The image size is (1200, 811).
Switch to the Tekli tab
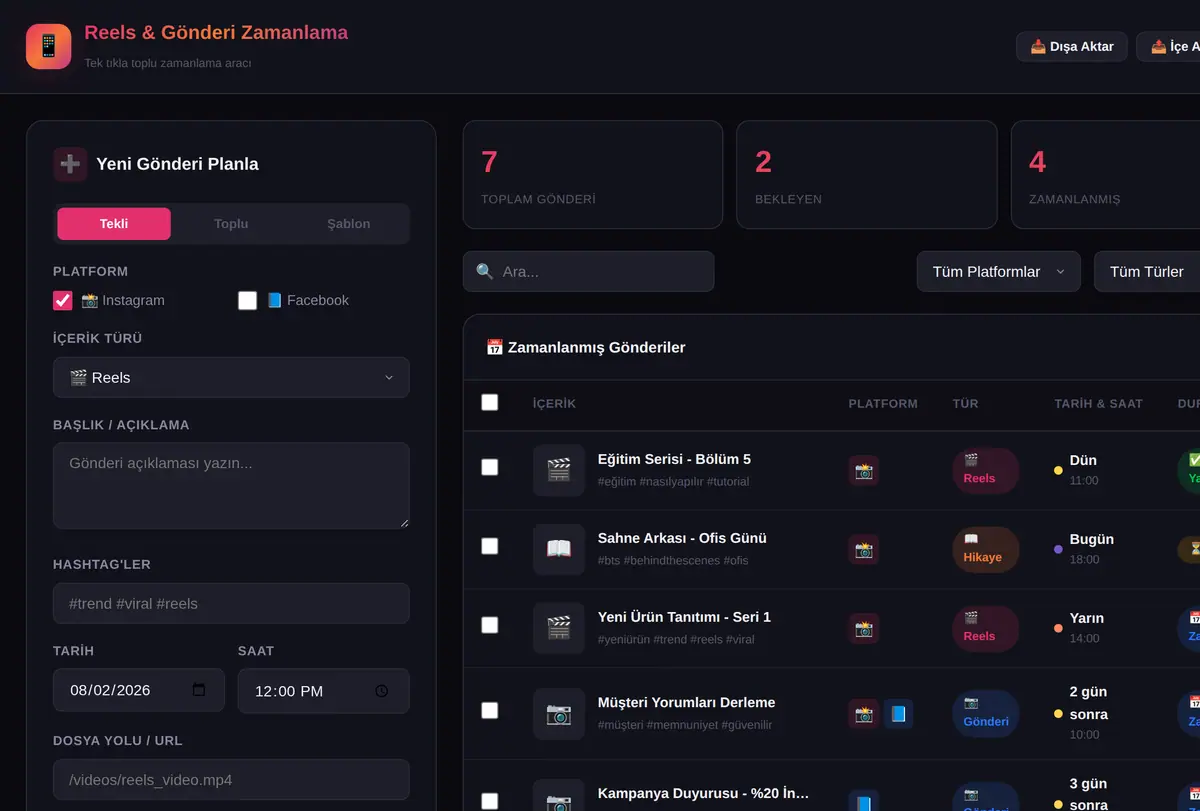(x=114, y=224)
